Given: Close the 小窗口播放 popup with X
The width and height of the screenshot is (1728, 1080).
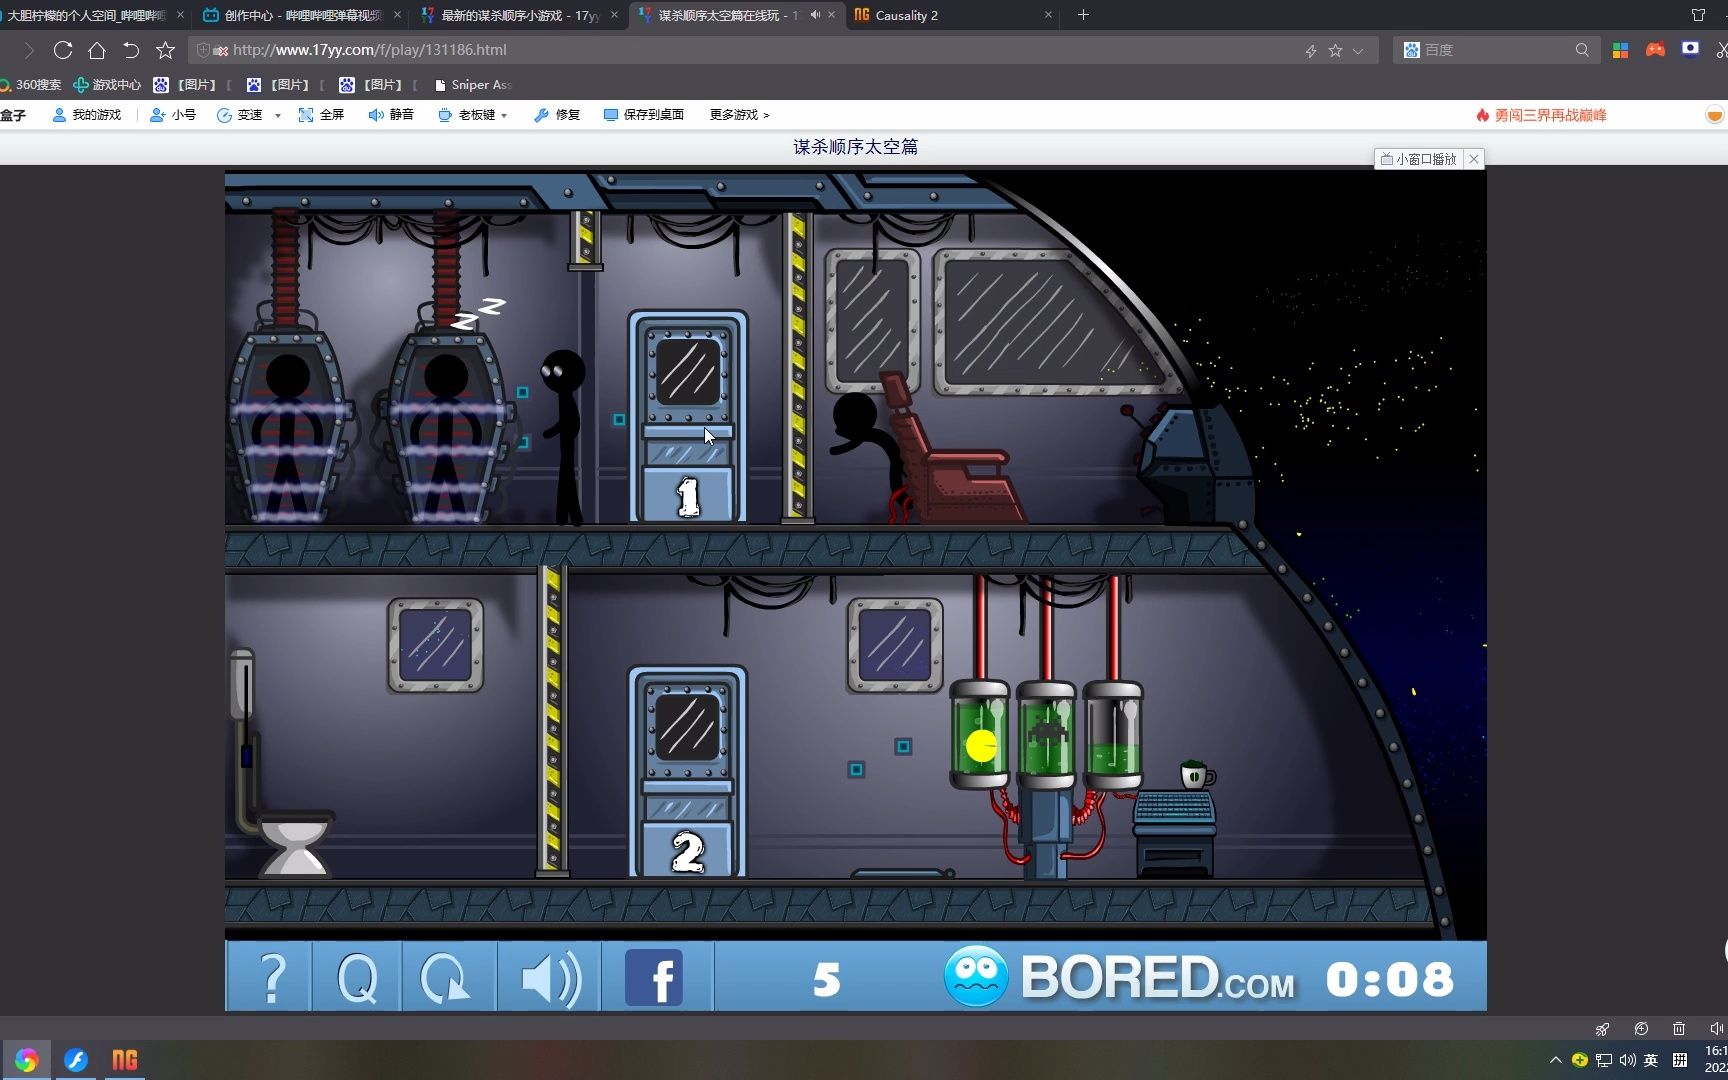Looking at the screenshot, I should pyautogui.click(x=1473, y=159).
